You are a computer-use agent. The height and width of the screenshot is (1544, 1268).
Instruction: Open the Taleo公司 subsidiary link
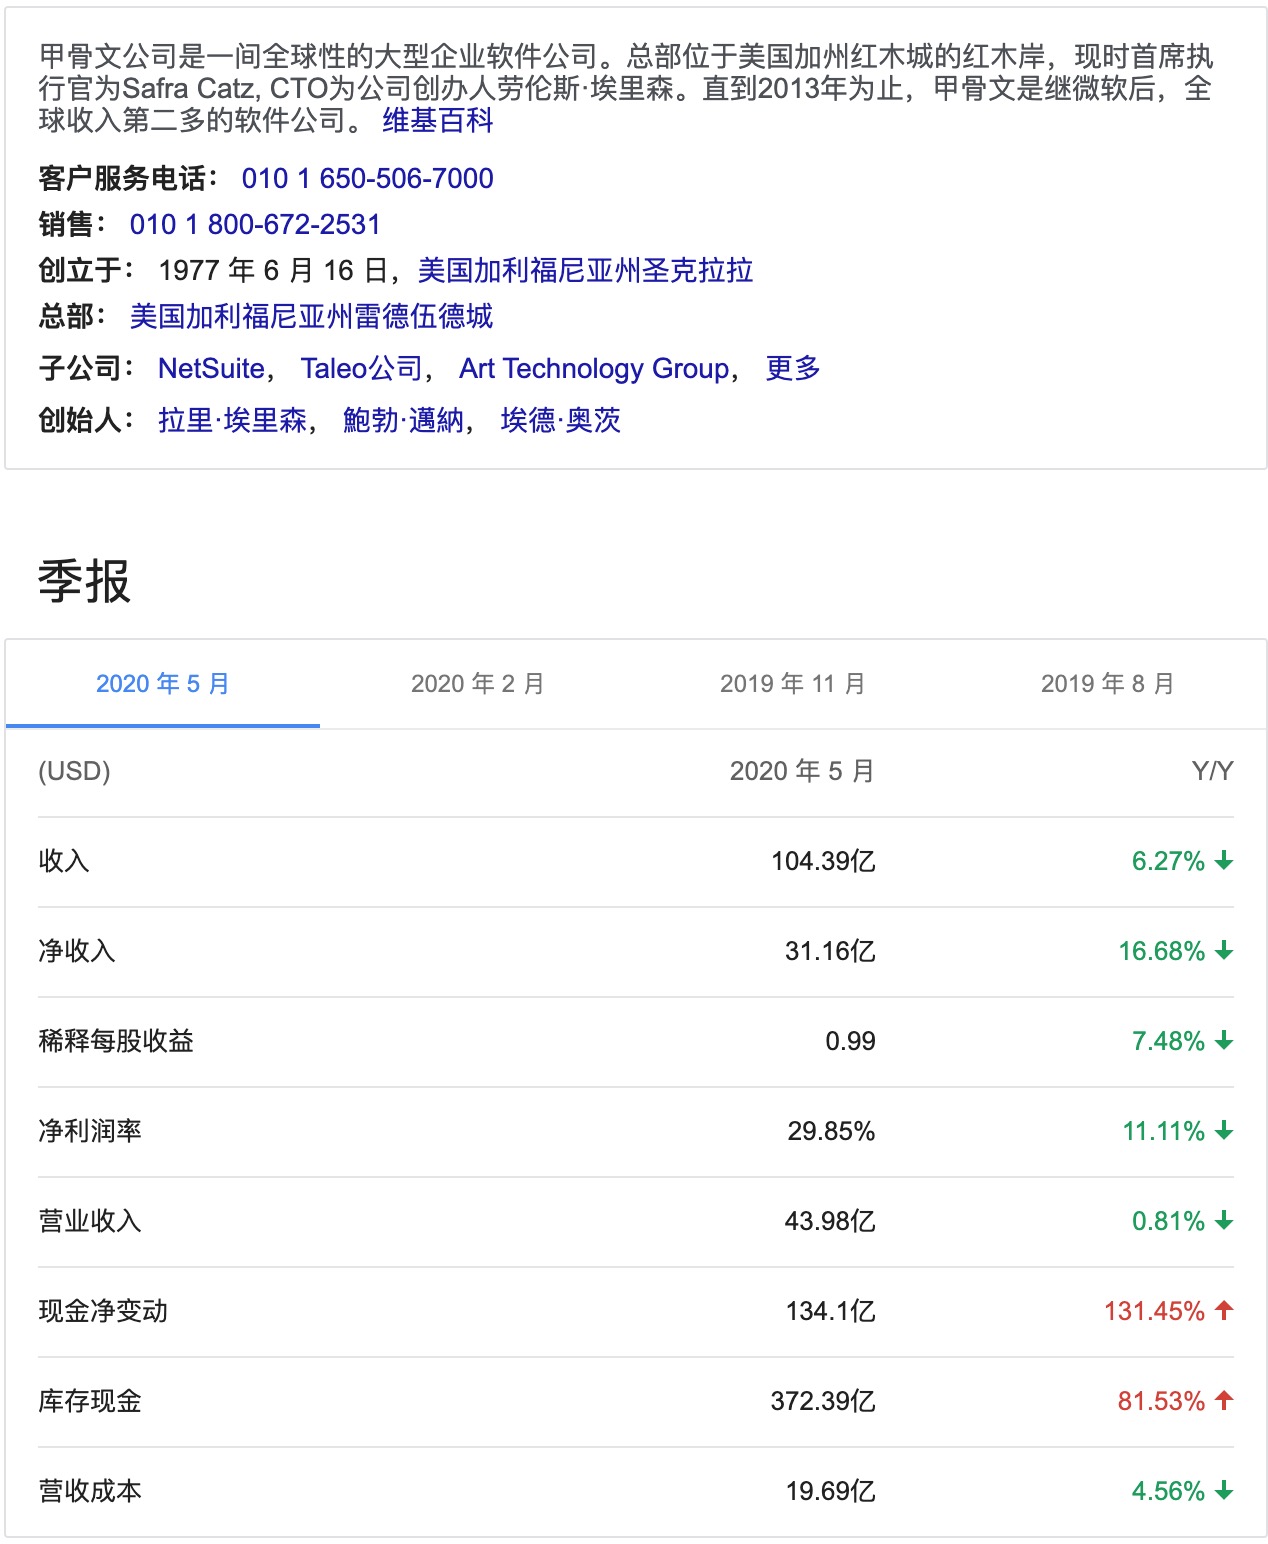[362, 368]
